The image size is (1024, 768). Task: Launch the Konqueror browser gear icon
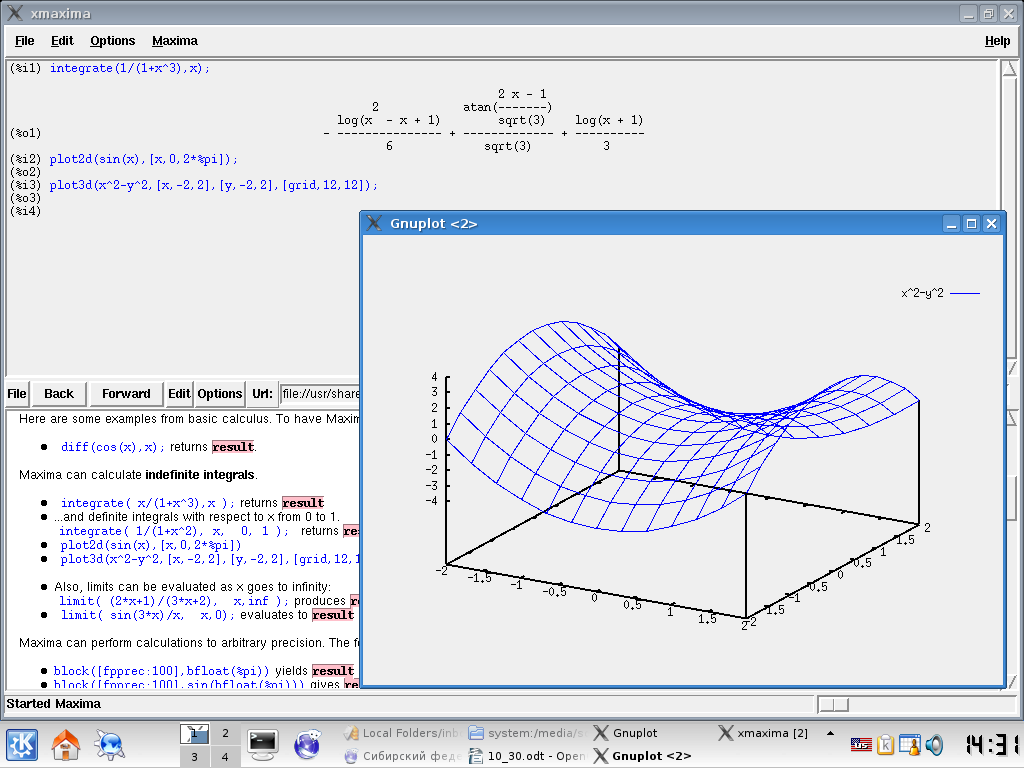click(x=109, y=744)
